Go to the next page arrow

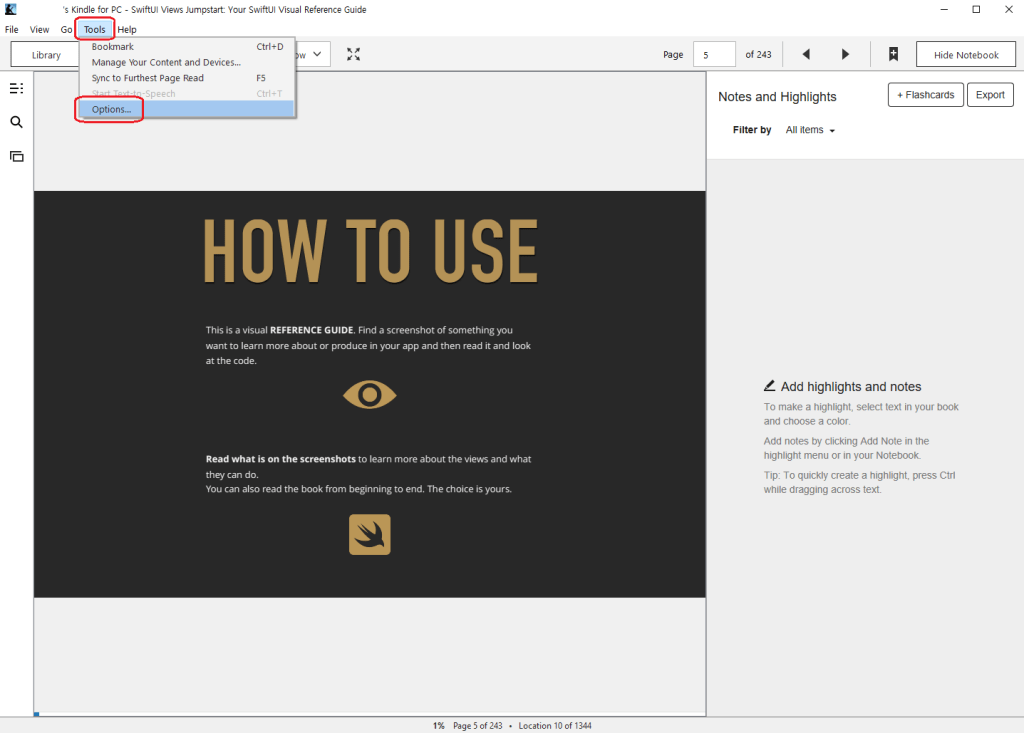click(845, 54)
